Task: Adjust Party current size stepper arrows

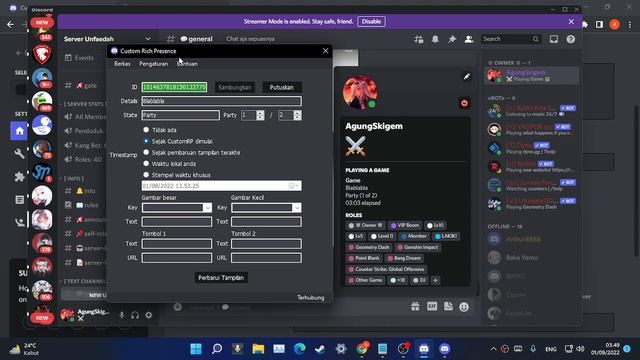Action: [260, 115]
